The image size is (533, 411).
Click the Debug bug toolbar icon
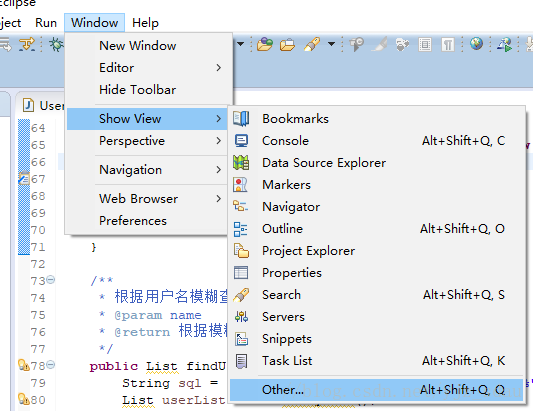[x=56, y=45]
